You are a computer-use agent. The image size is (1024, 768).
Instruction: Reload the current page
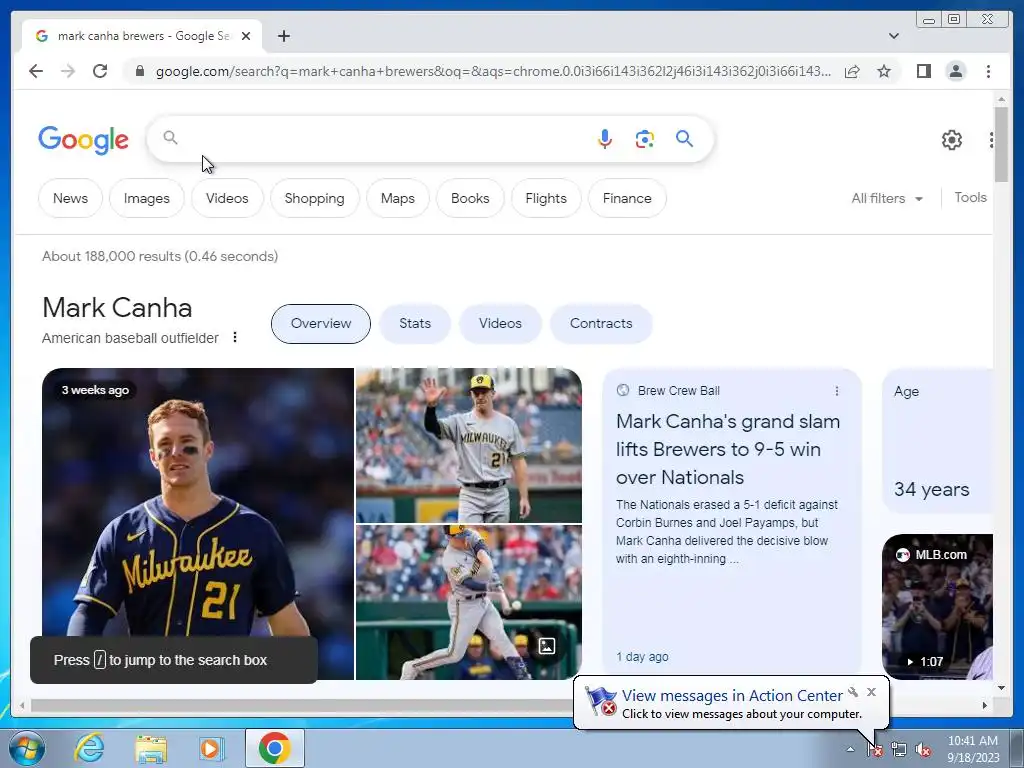100,71
